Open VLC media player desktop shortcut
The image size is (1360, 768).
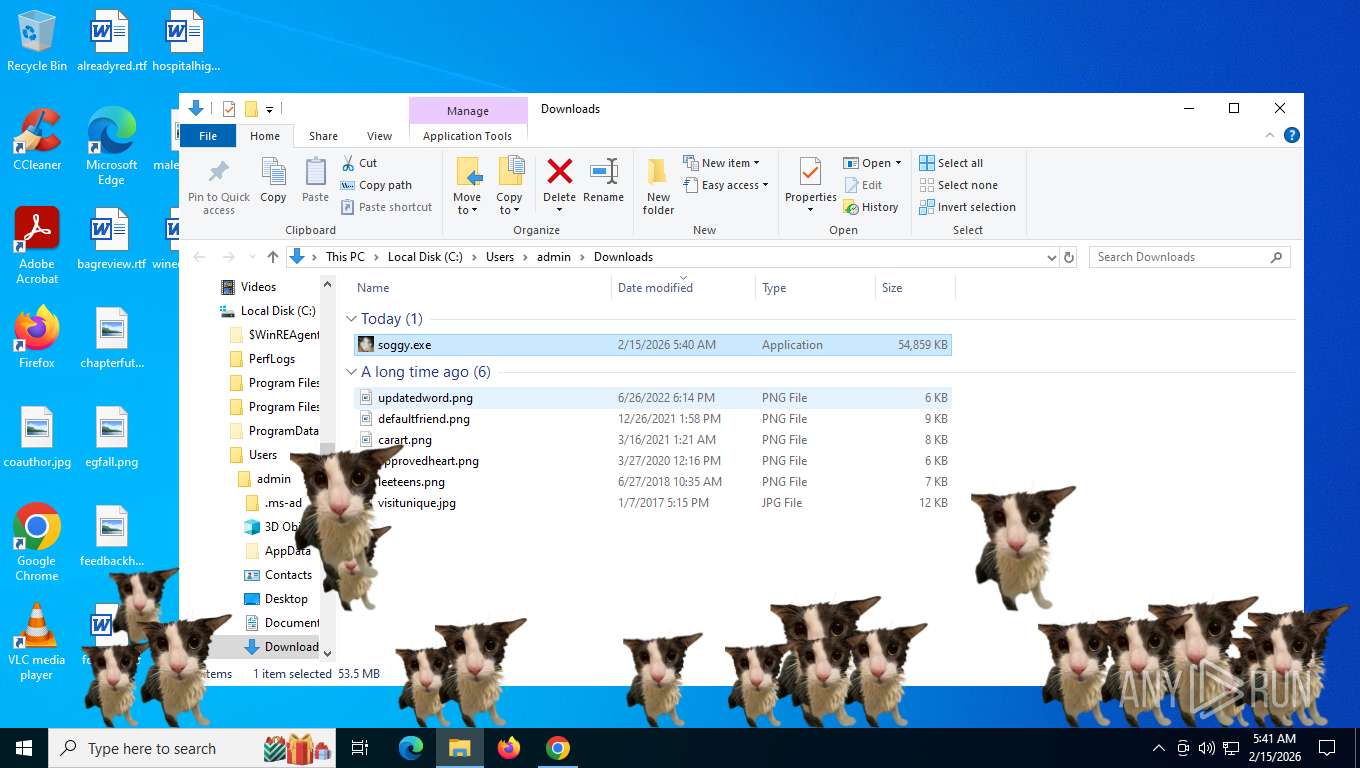pos(37,642)
